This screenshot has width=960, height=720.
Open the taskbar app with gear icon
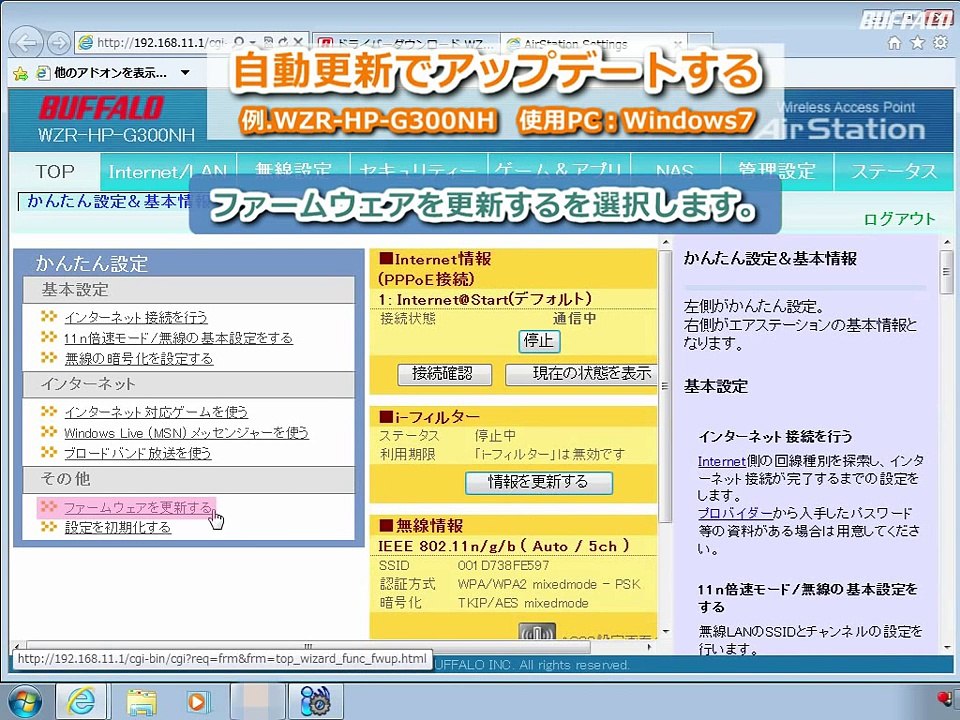tap(315, 702)
